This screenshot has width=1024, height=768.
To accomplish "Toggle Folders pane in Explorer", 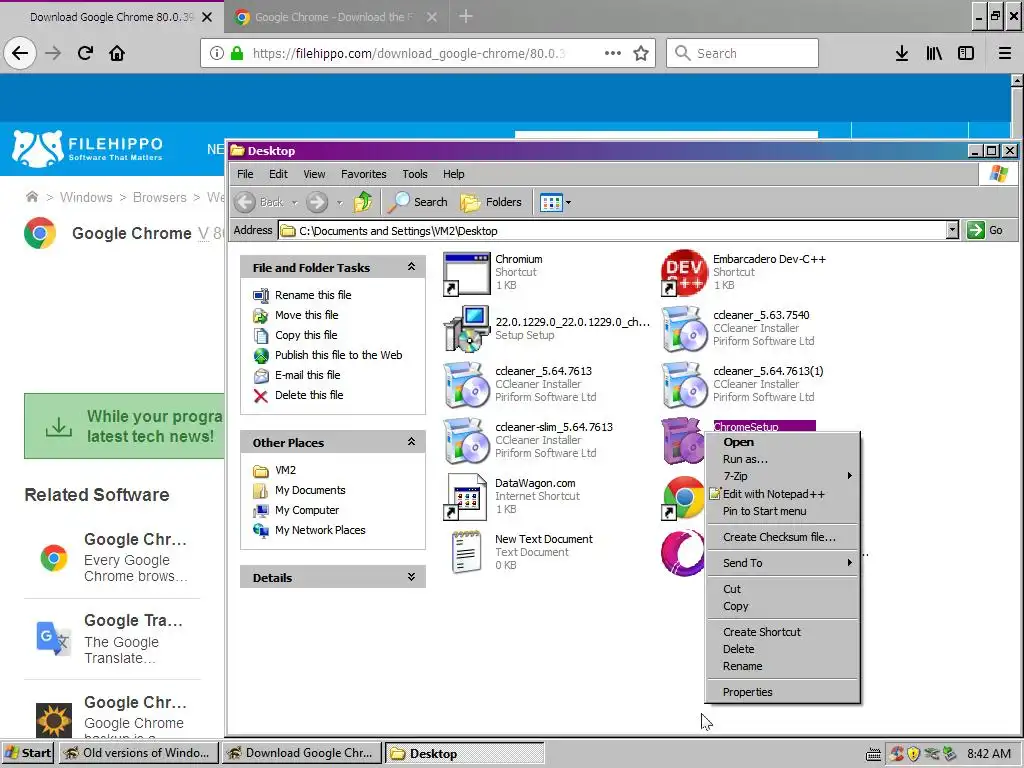I will tap(490, 202).
